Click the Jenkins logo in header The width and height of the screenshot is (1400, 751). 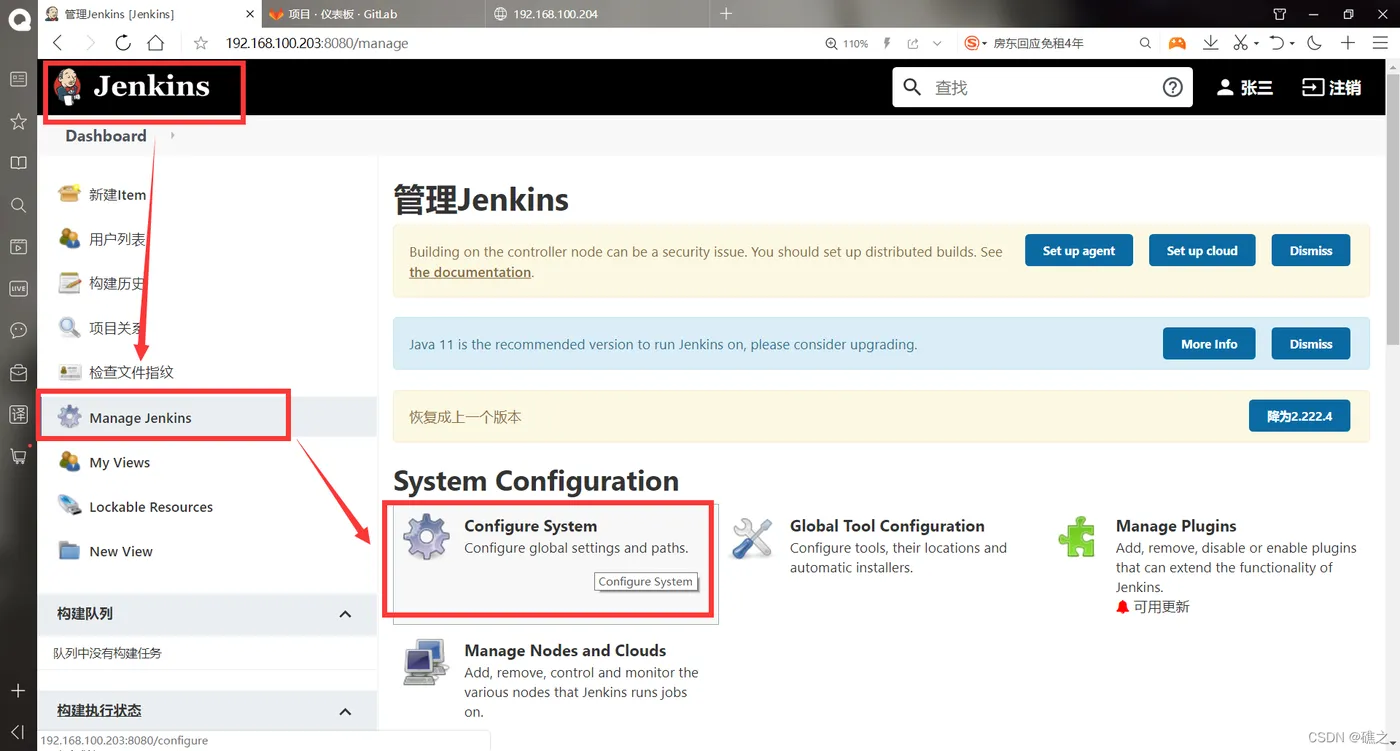point(132,87)
